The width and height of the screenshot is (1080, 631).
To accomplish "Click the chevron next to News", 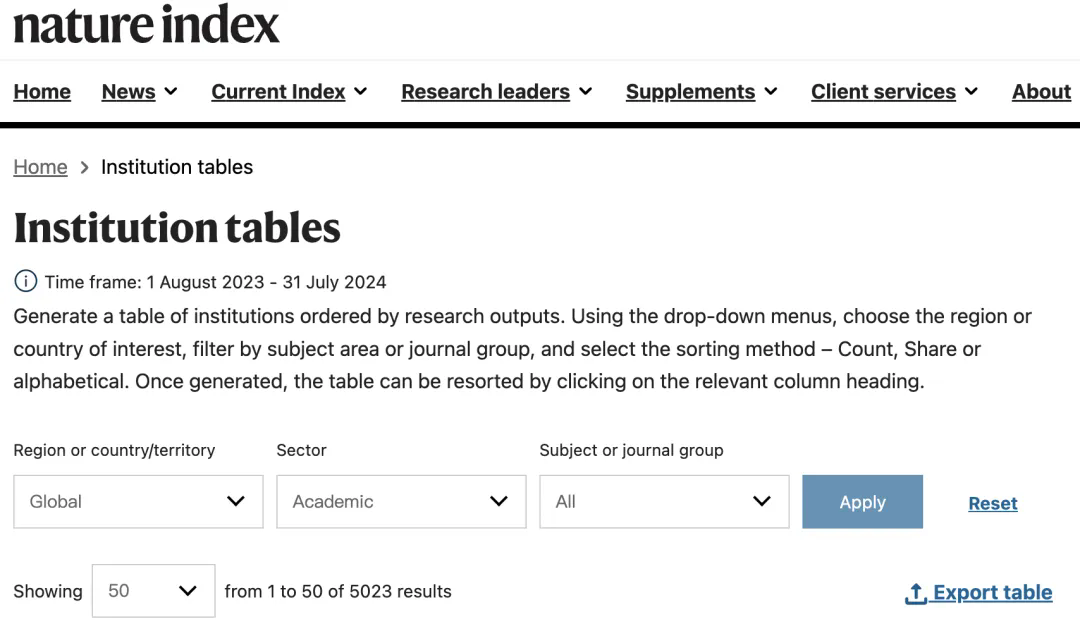I will tap(171, 92).
